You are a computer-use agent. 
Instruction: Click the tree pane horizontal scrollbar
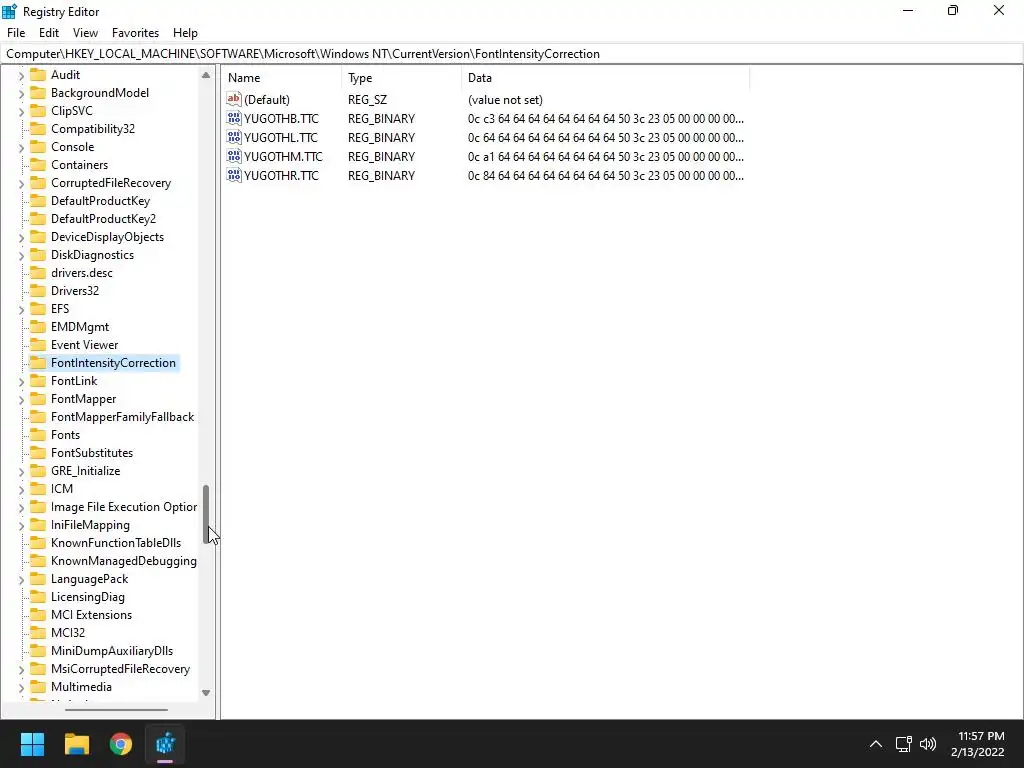pyautogui.click(x=116, y=709)
